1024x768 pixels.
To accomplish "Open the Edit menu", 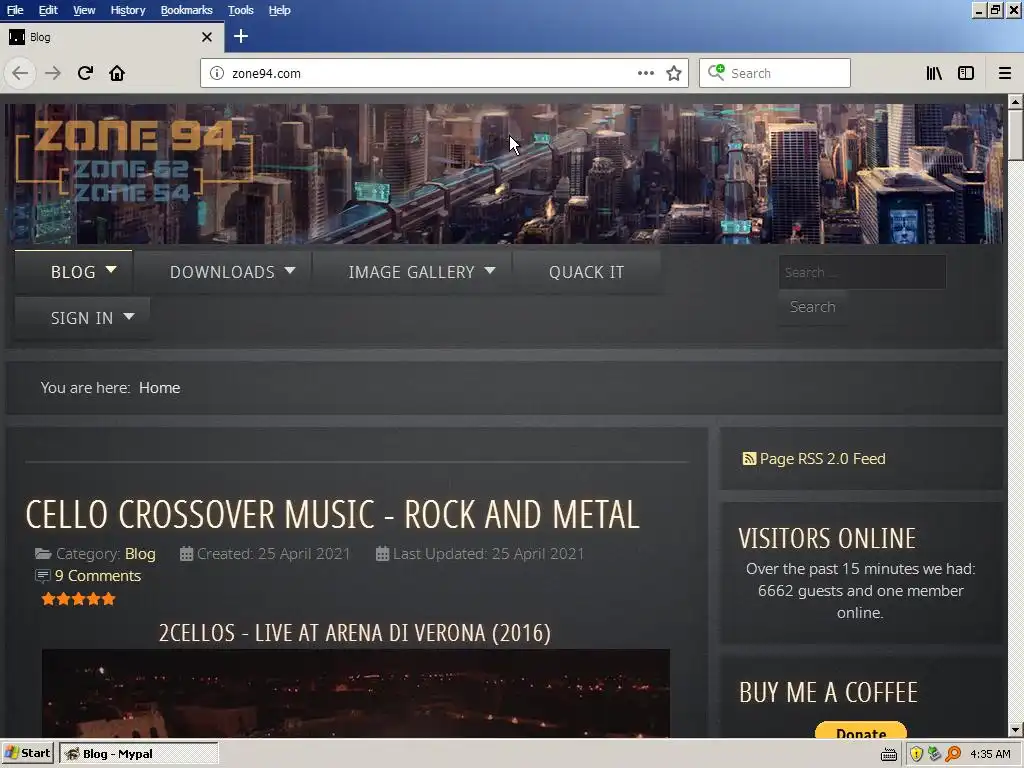I will (x=48, y=10).
